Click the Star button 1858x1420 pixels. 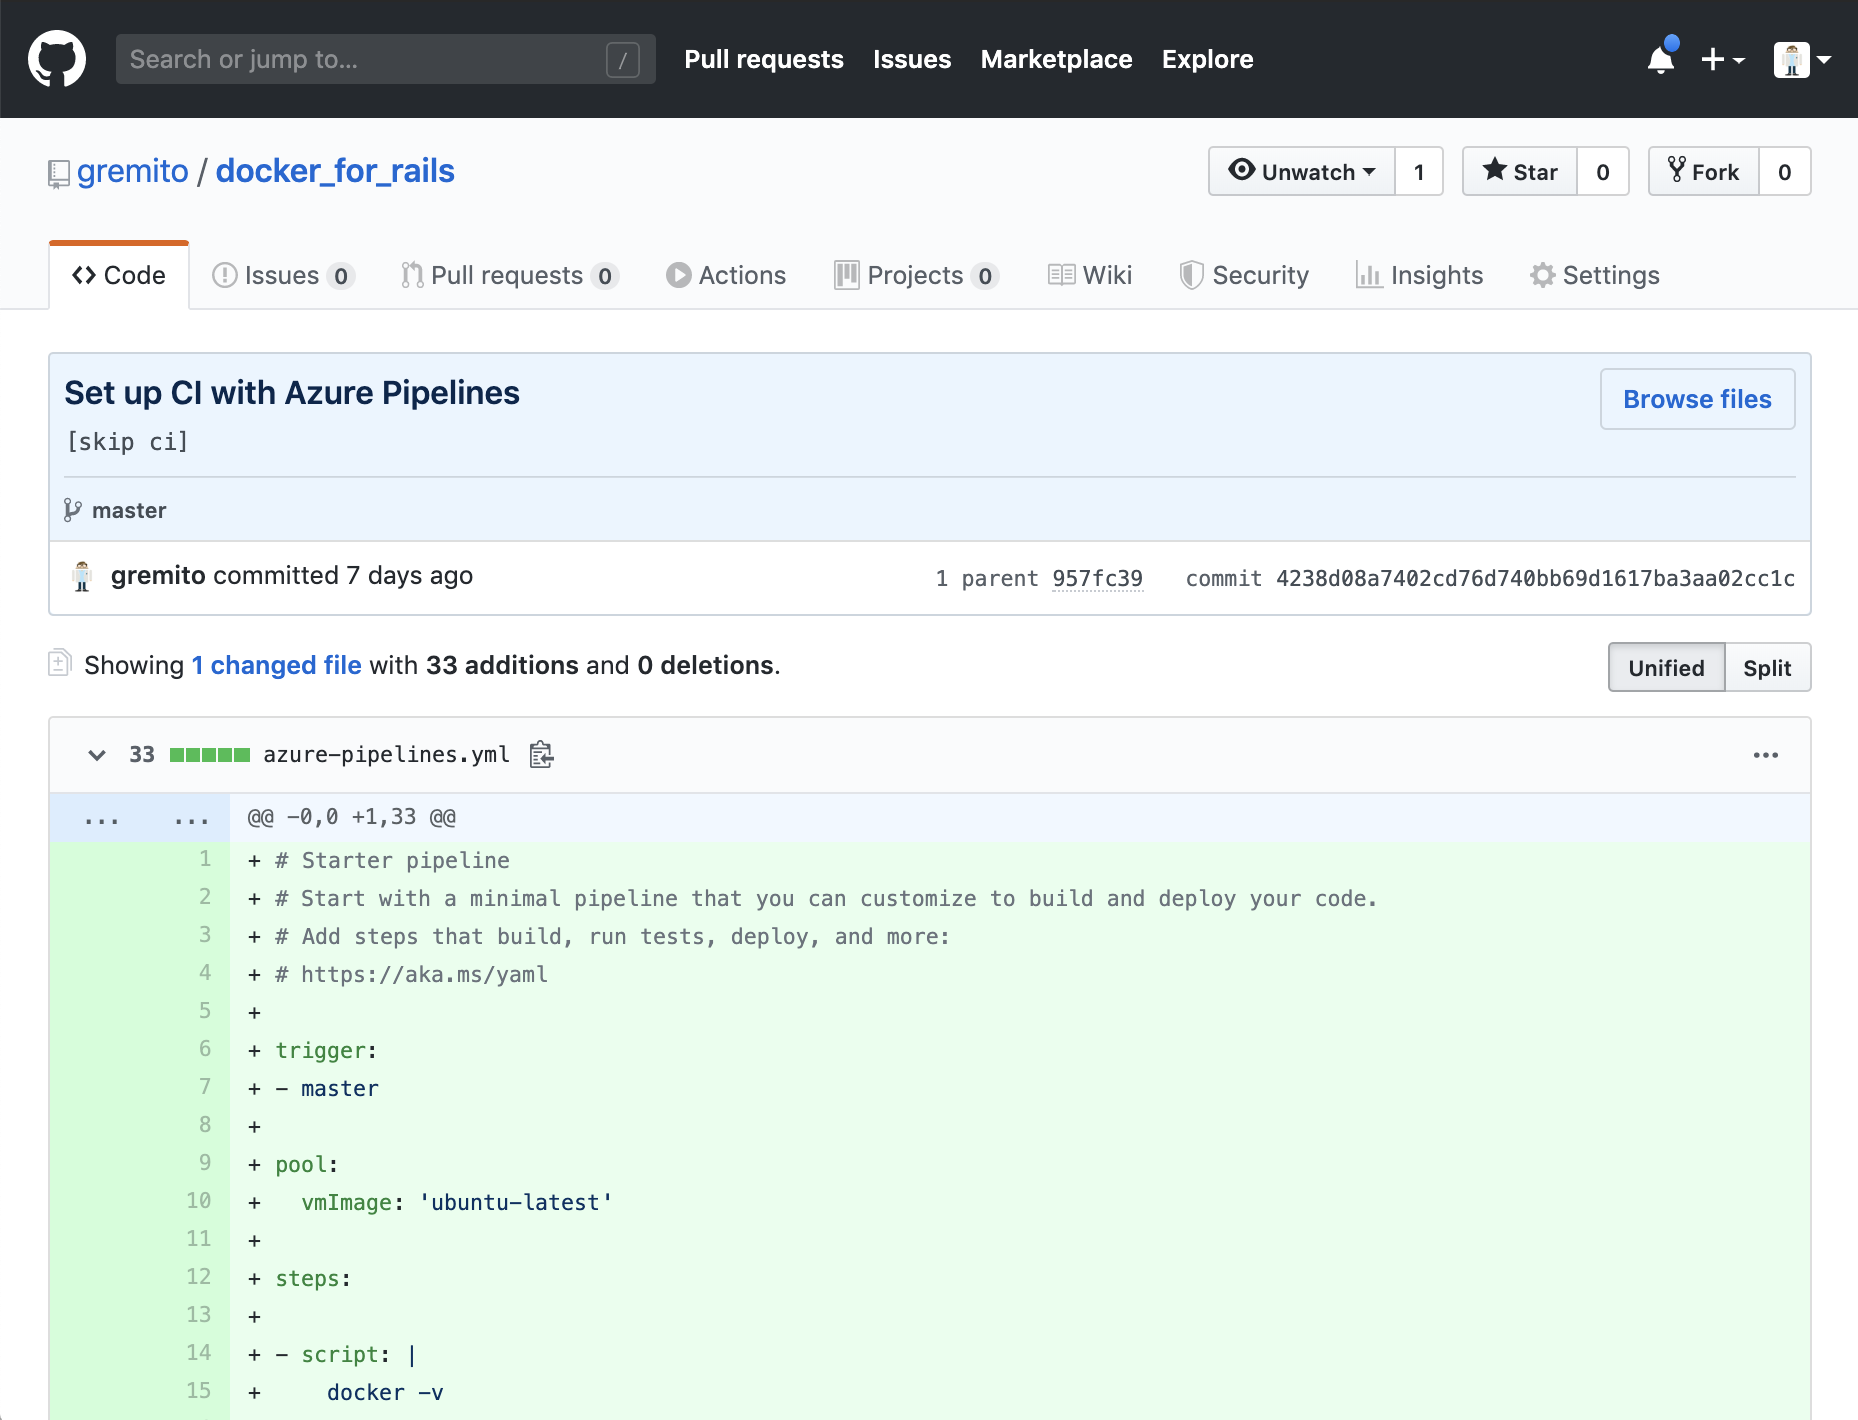[1520, 172]
